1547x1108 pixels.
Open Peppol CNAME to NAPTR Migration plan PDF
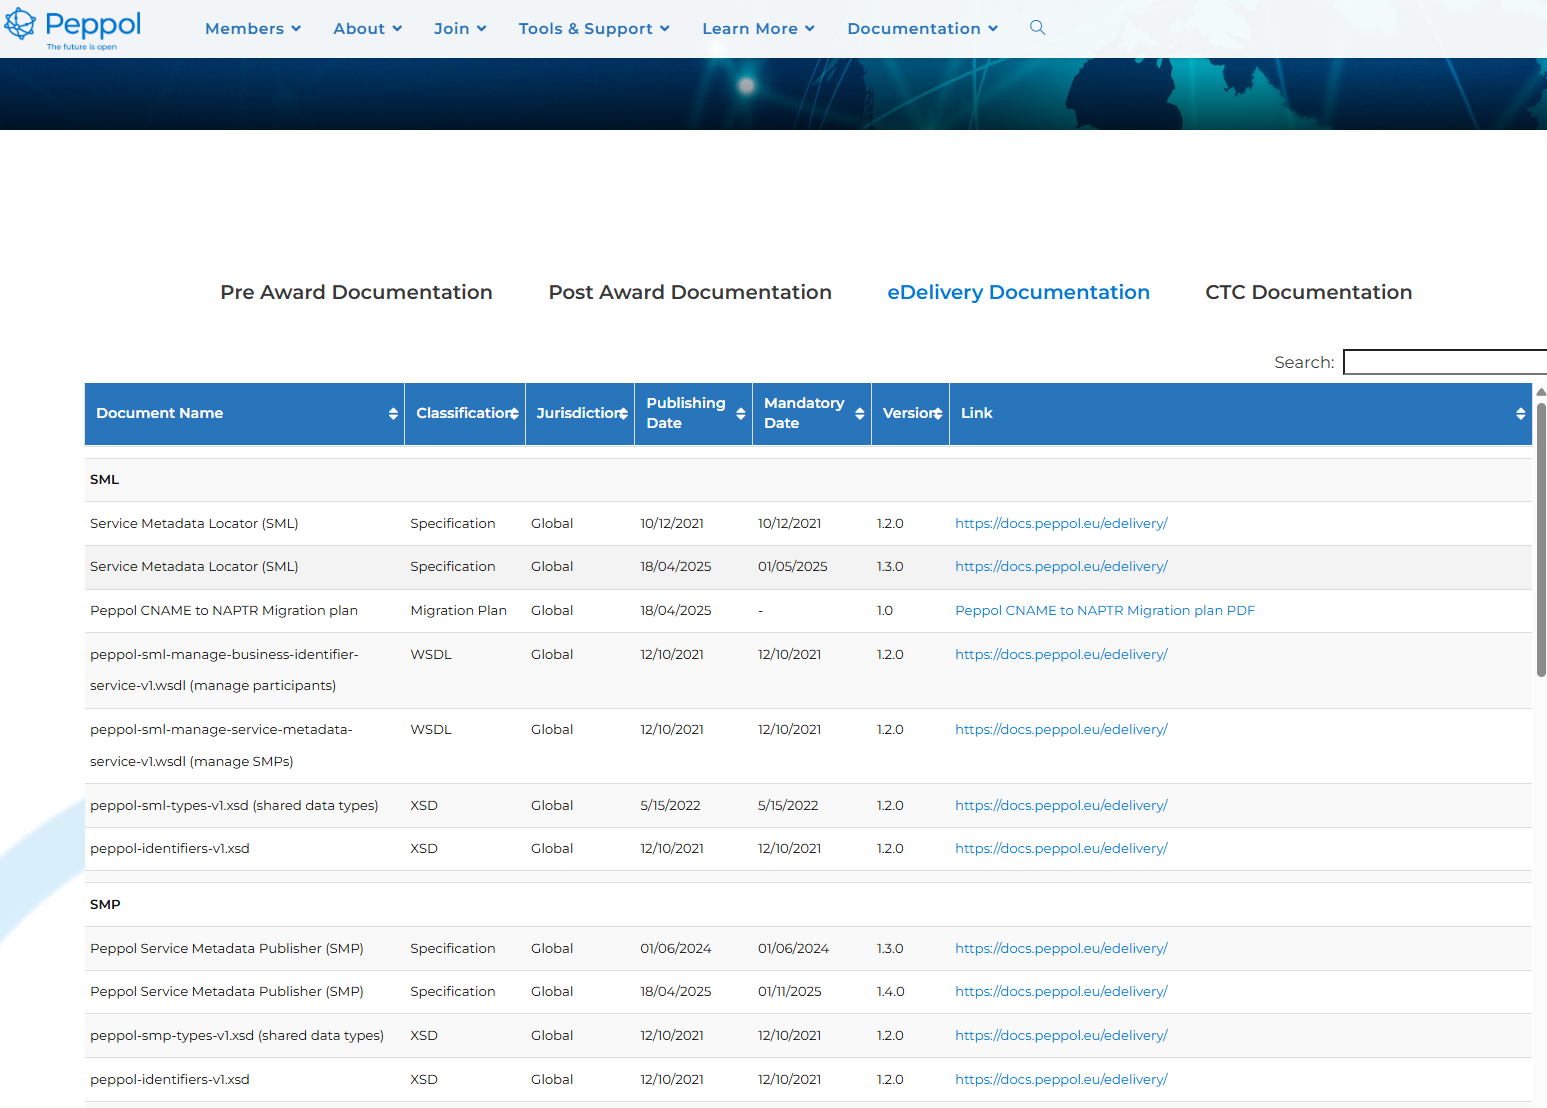(1105, 610)
